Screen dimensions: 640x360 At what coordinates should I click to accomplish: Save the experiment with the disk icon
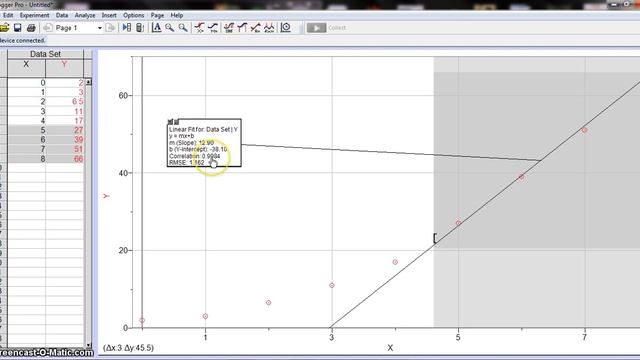coord(18,28)
